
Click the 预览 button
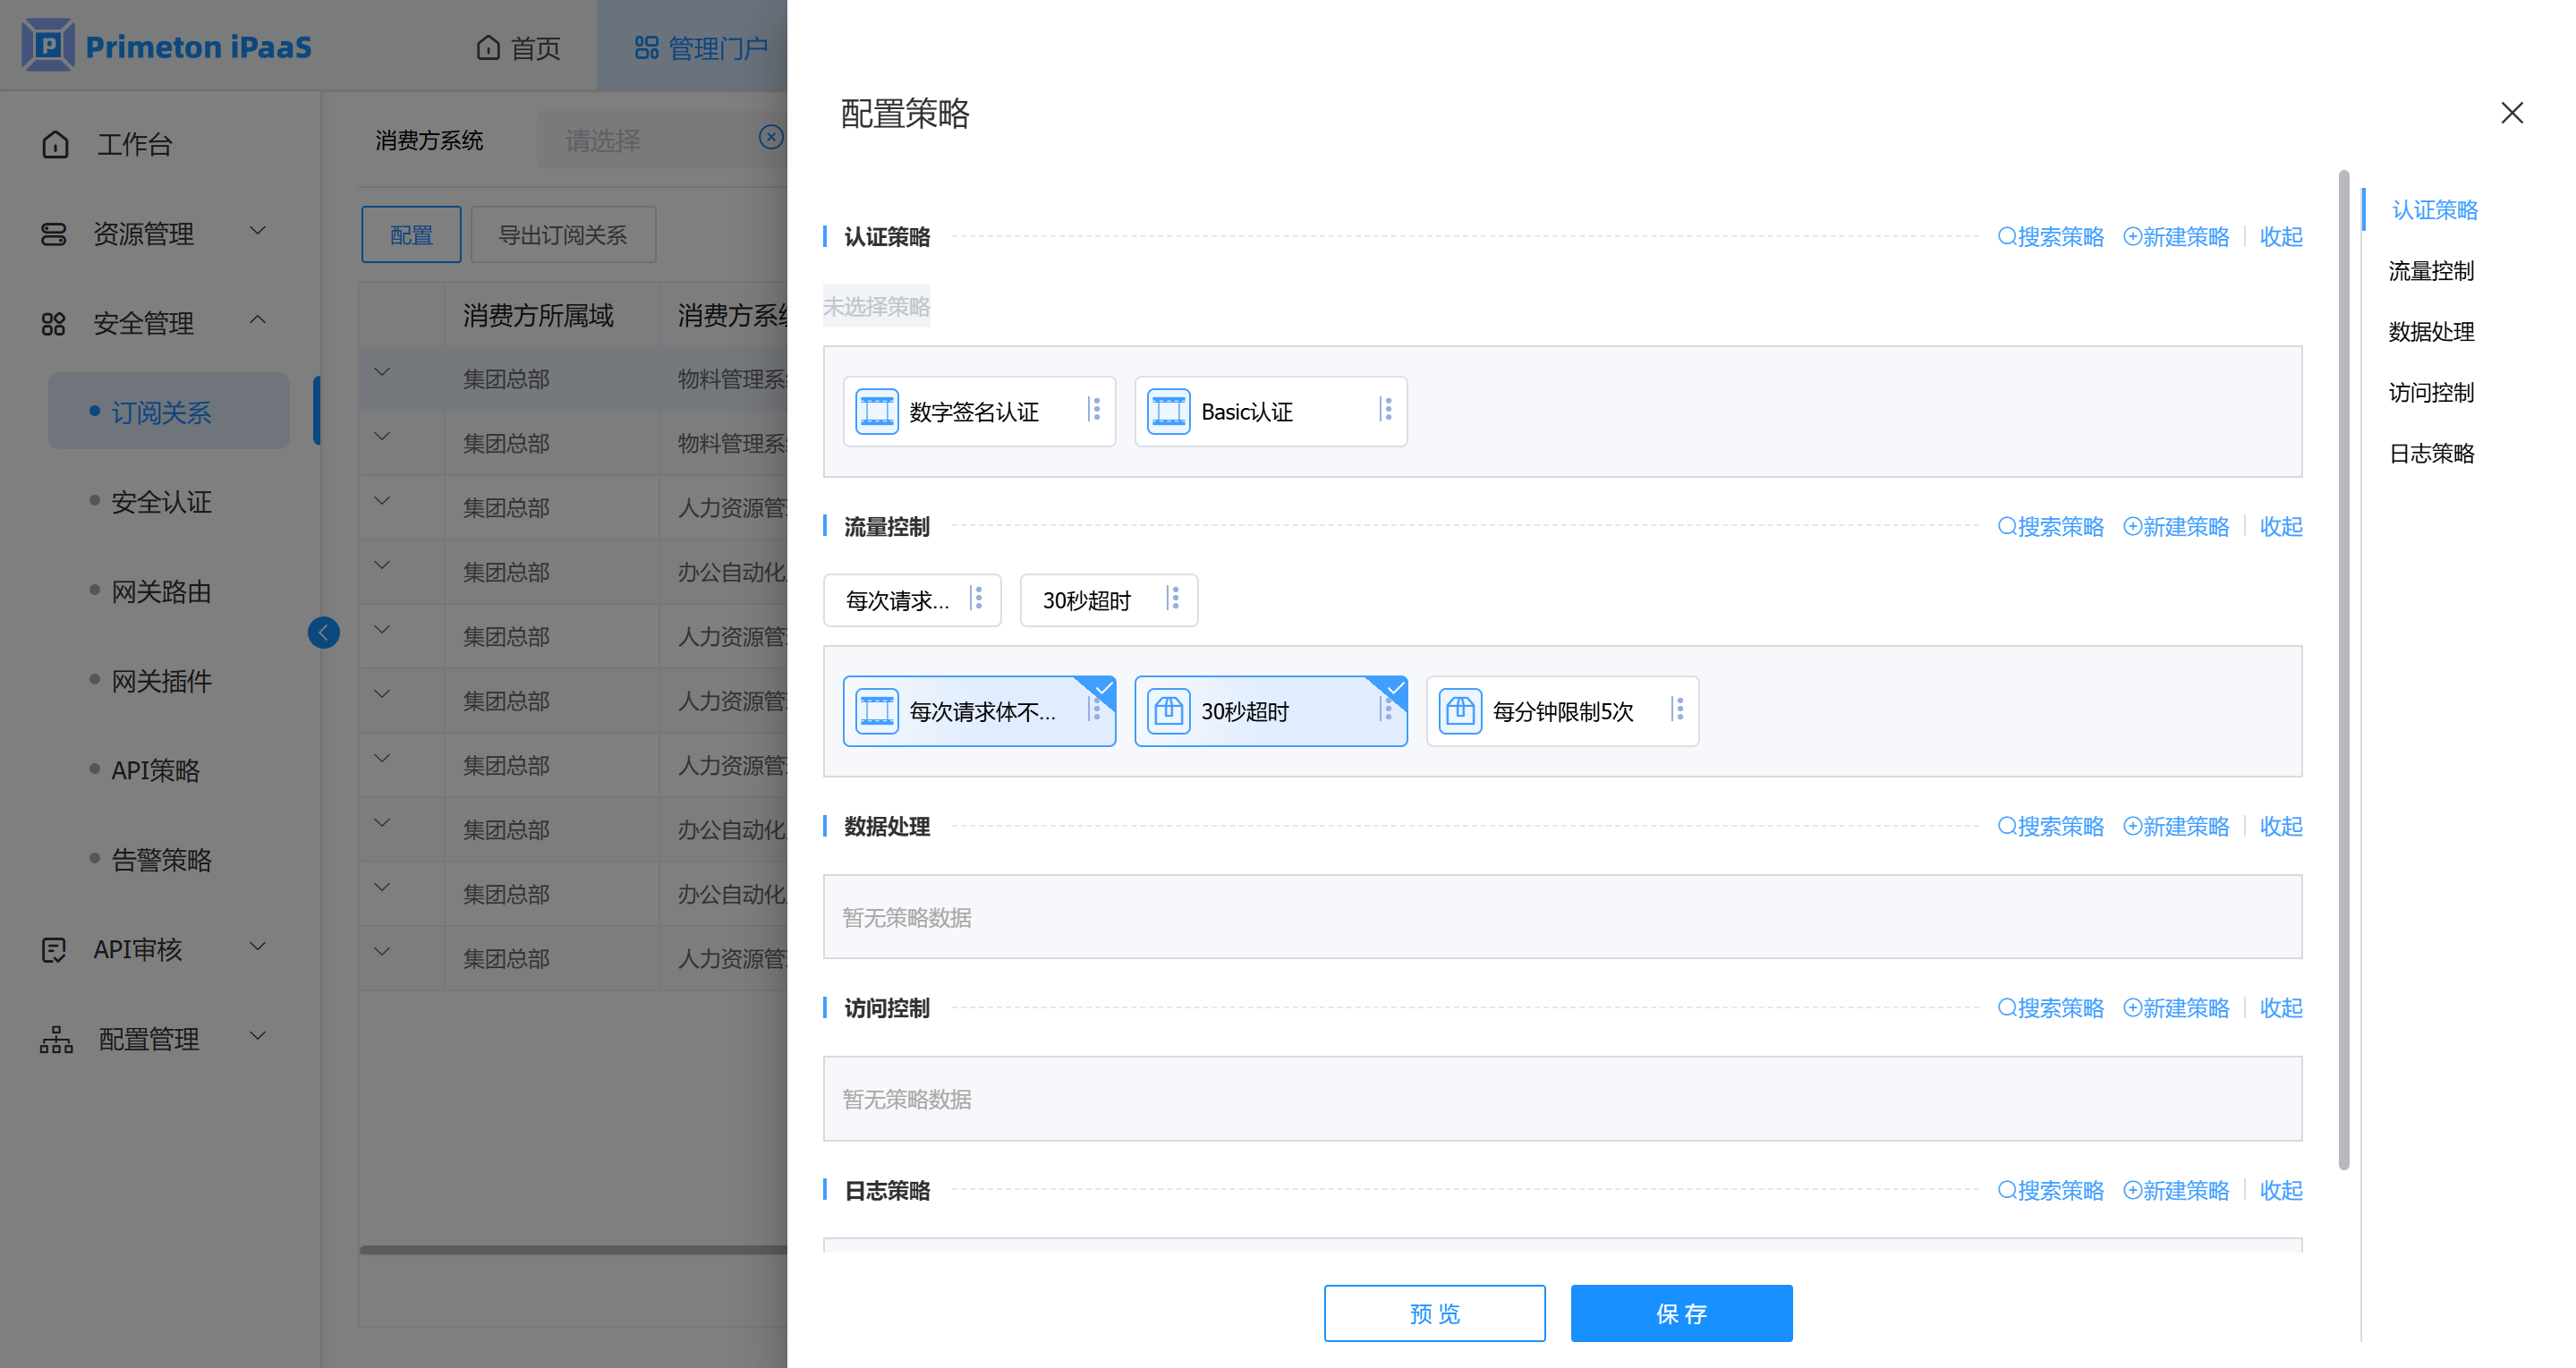pyautogui.click(x=1433, y=1313)
